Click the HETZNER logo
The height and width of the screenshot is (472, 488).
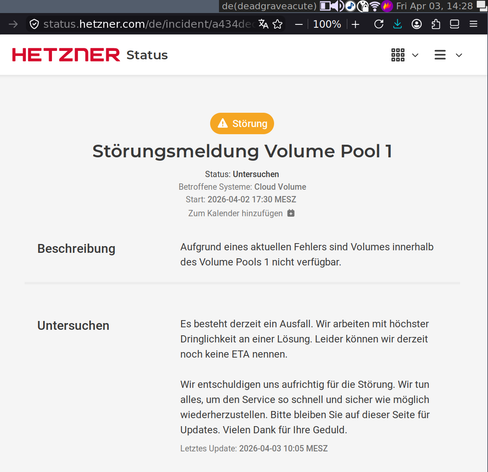66,55
